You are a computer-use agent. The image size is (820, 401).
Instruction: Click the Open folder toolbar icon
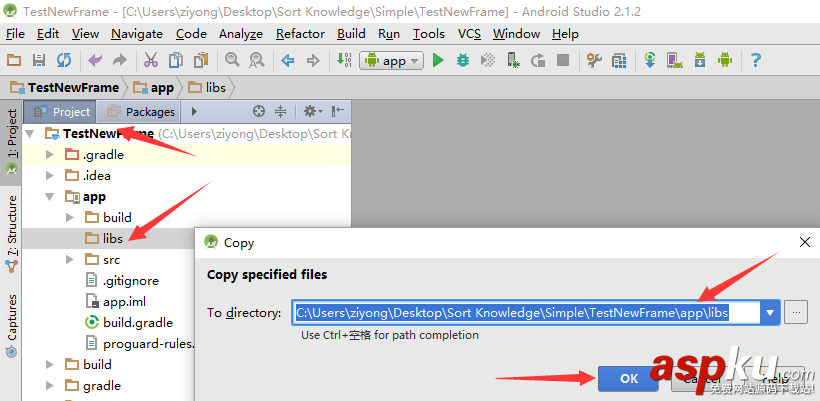click(x=14, y=60)
